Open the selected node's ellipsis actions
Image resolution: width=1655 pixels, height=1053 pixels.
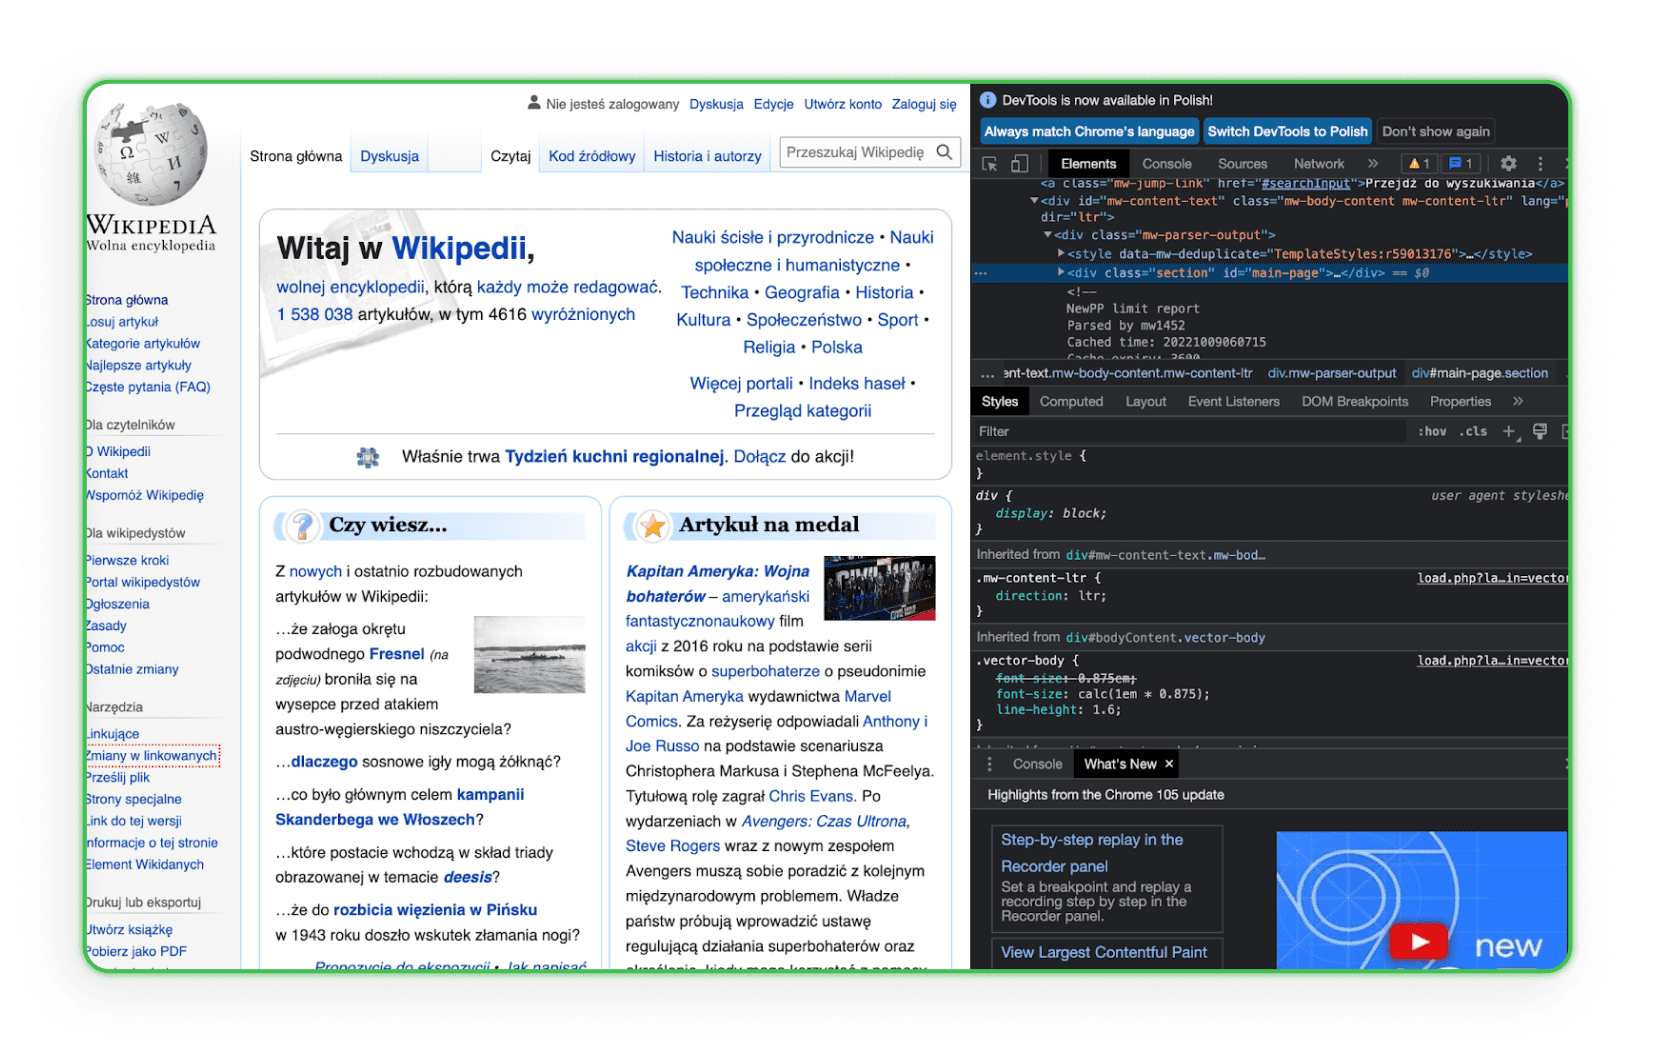click(x=981, y=273)
